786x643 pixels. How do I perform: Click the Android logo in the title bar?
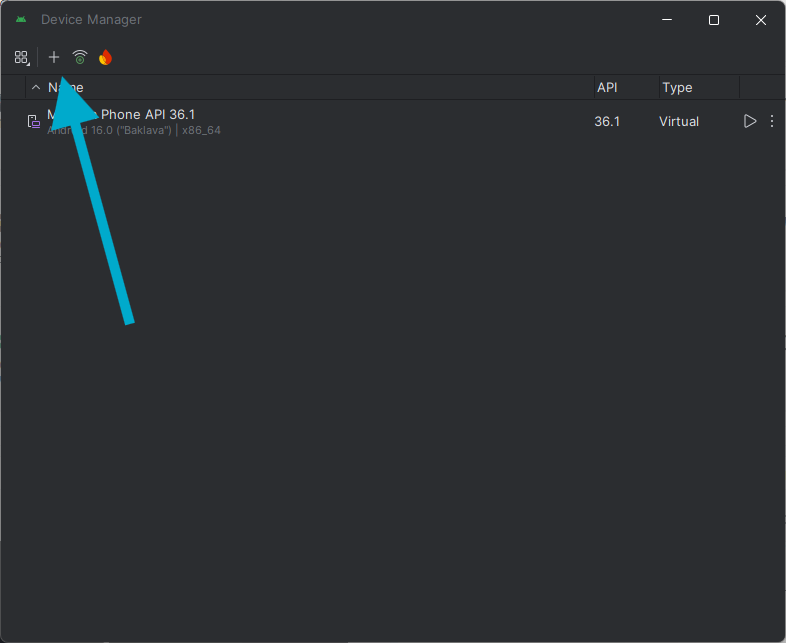[x=21, y=20]
